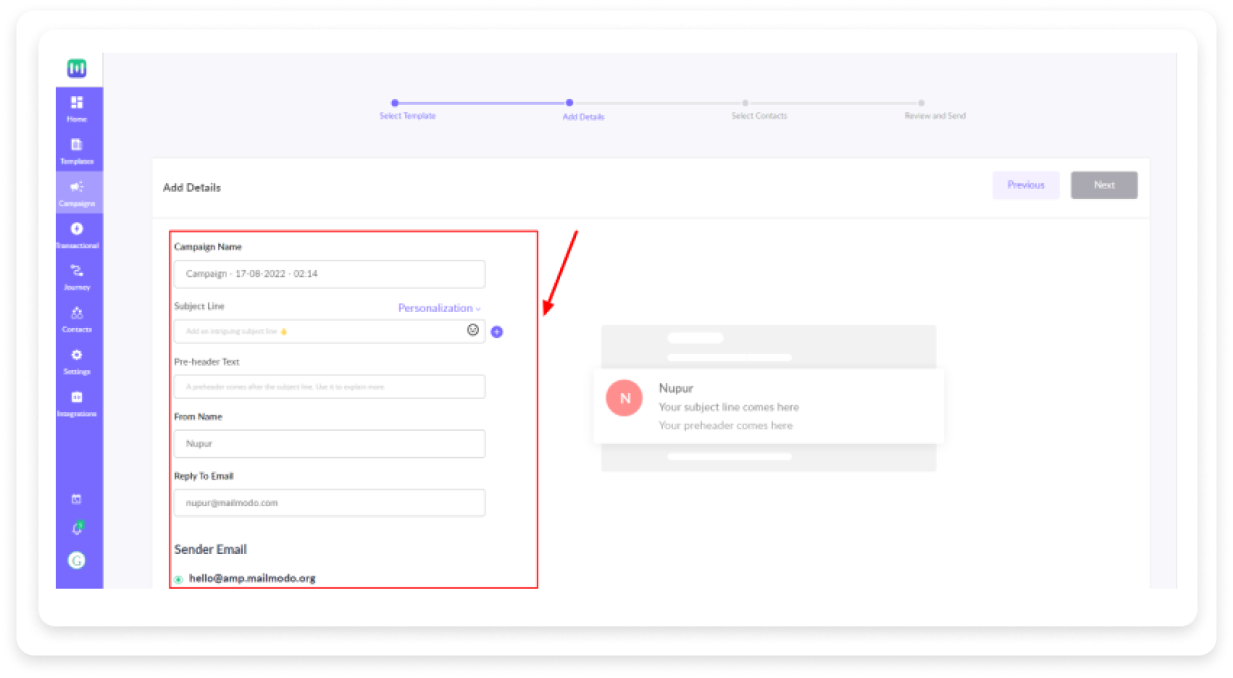This screenshot has width=1233, height=678.
Task: Click the plus icon beside Subject Line
Action: point(497,332)
